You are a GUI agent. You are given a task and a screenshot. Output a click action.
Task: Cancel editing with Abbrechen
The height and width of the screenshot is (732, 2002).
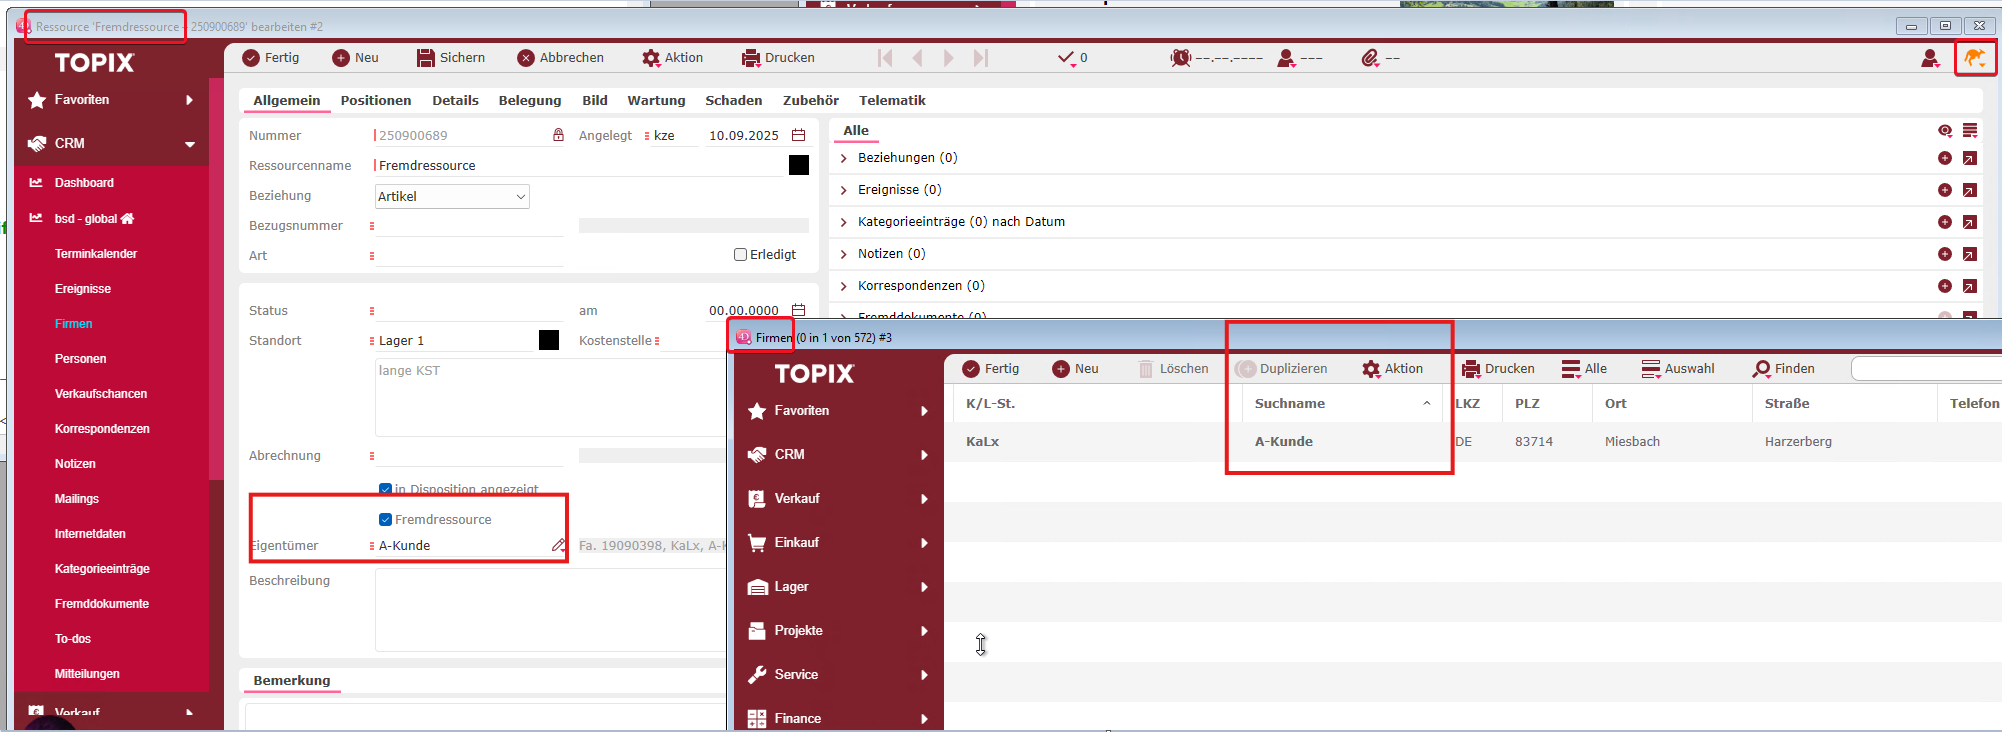point(561,58)
